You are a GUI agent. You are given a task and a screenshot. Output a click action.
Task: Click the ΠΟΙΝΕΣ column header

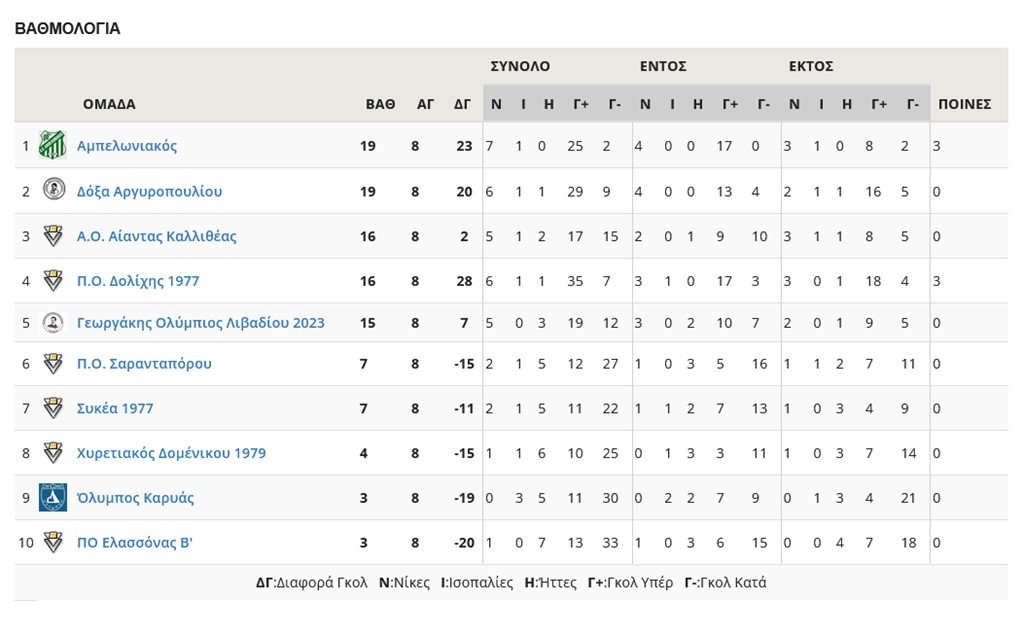[964, 104]
